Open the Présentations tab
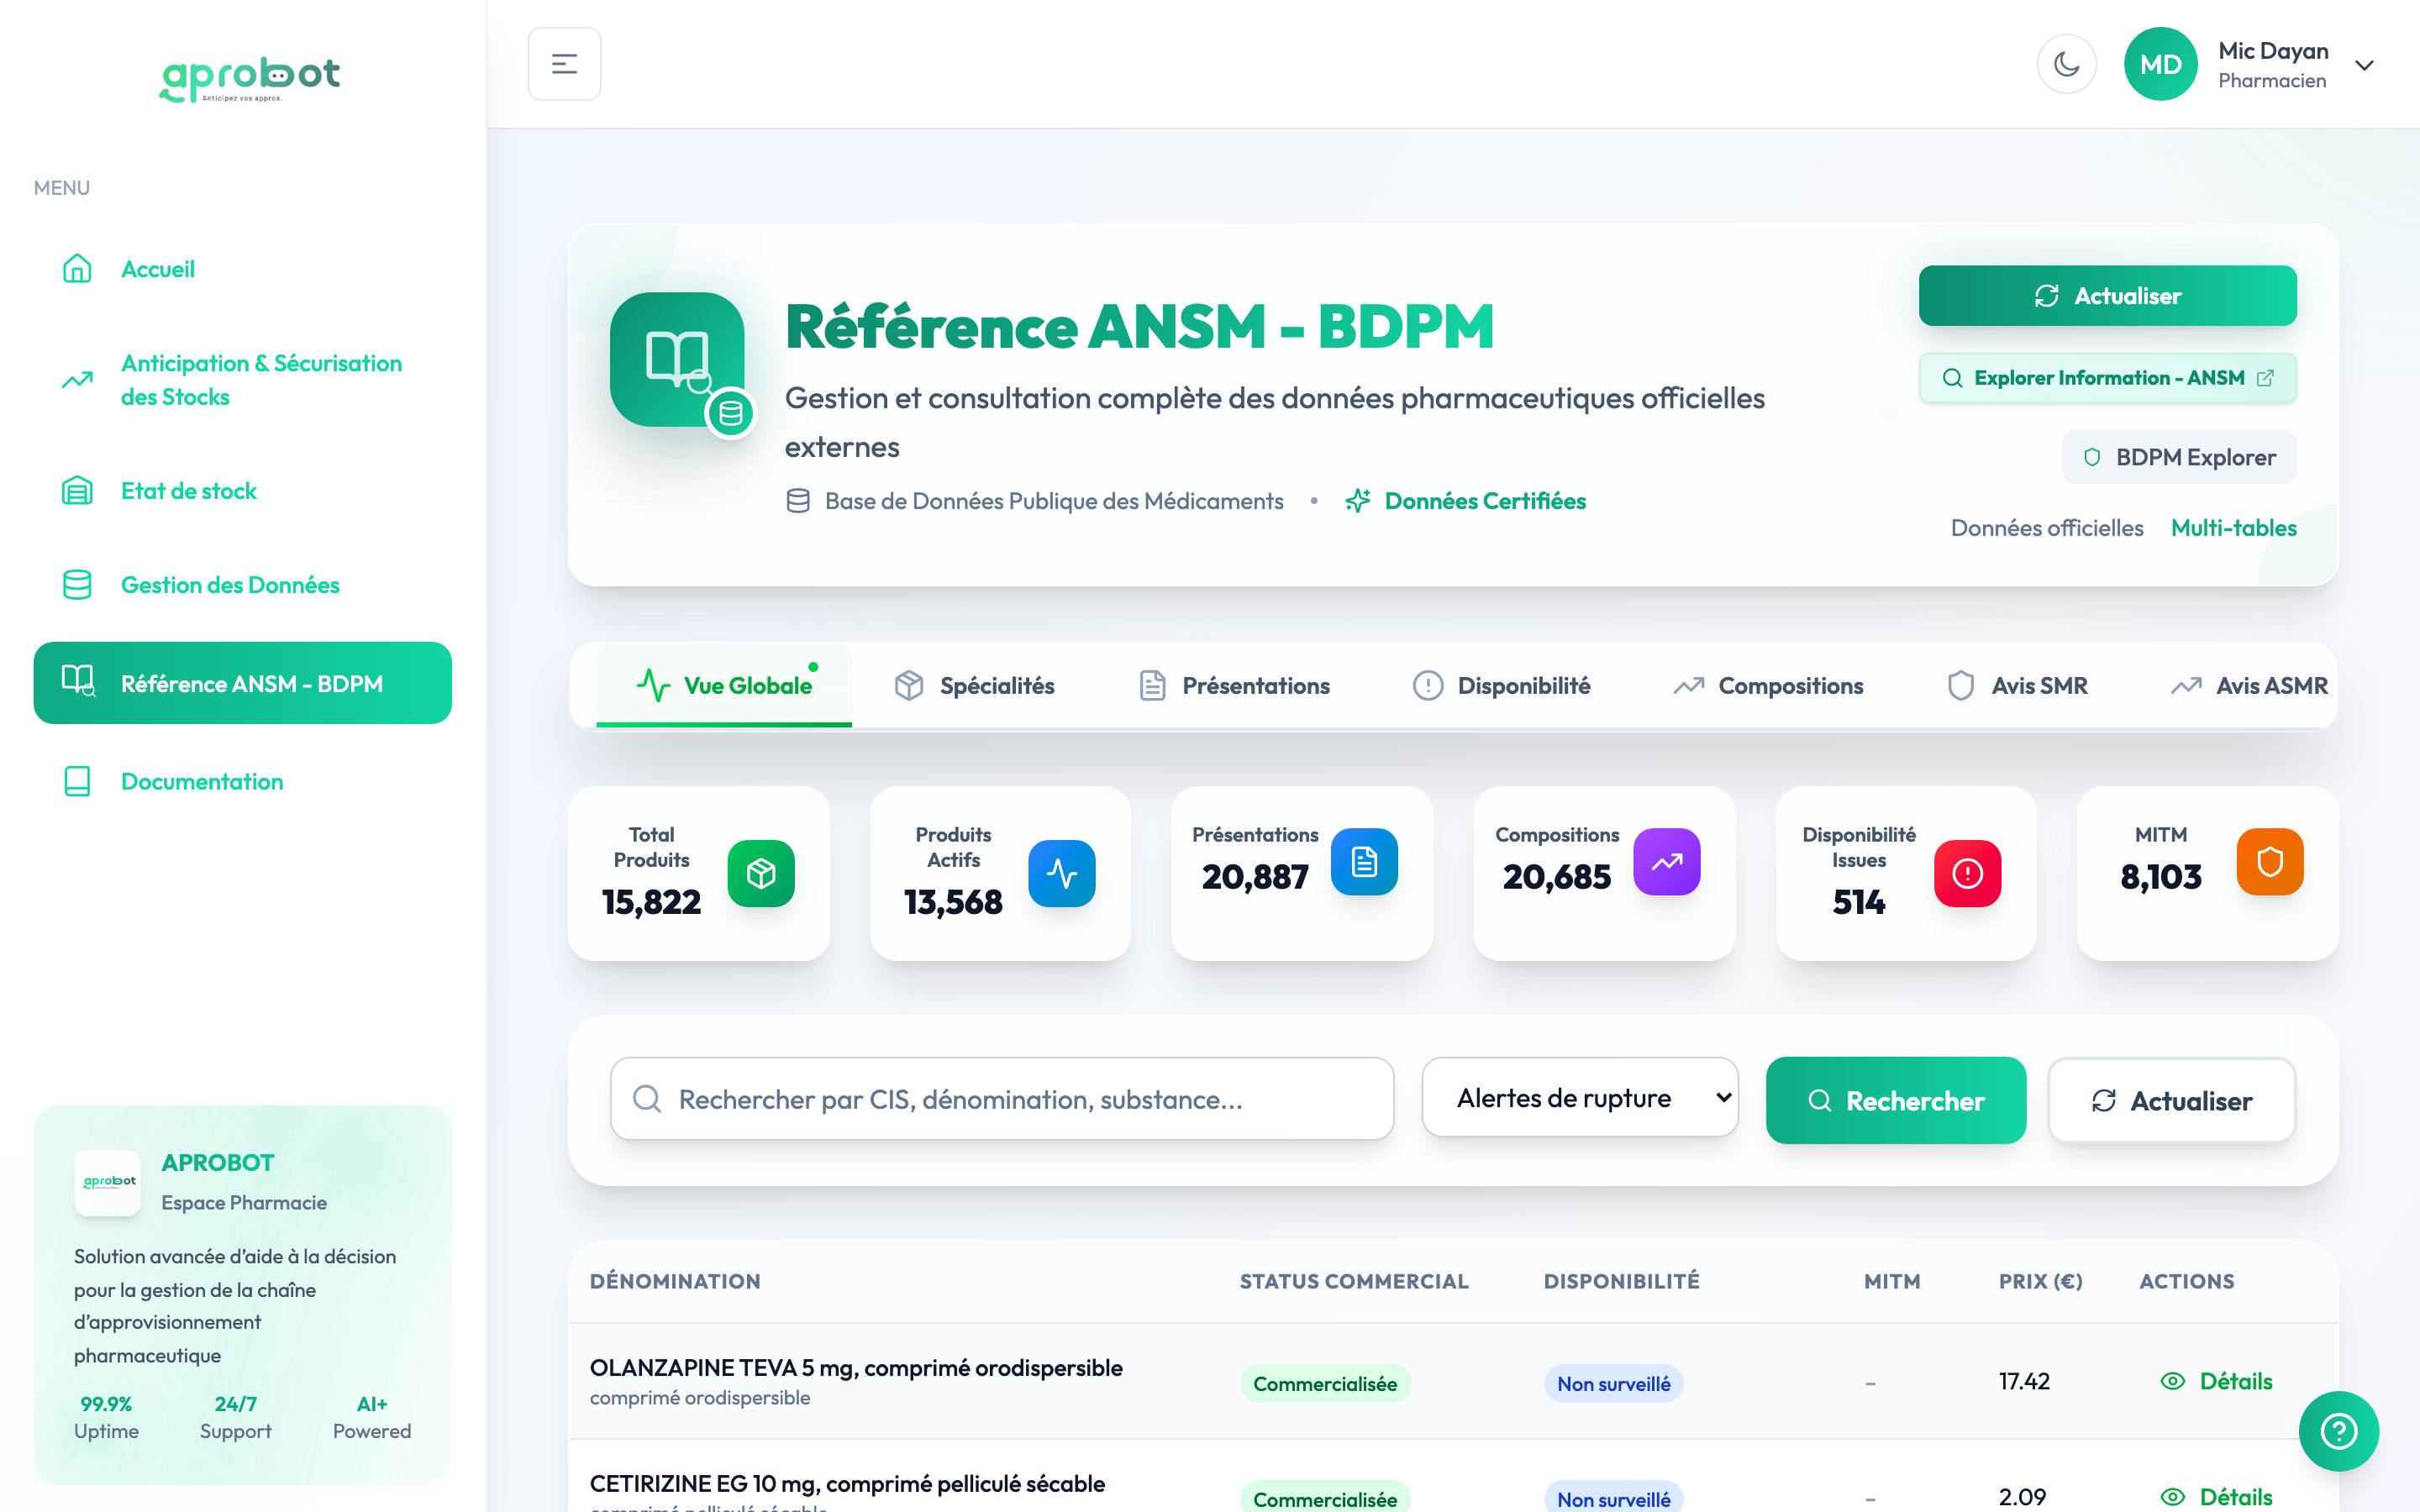Screen dimensions: 2420x1512 point(1234,685)
